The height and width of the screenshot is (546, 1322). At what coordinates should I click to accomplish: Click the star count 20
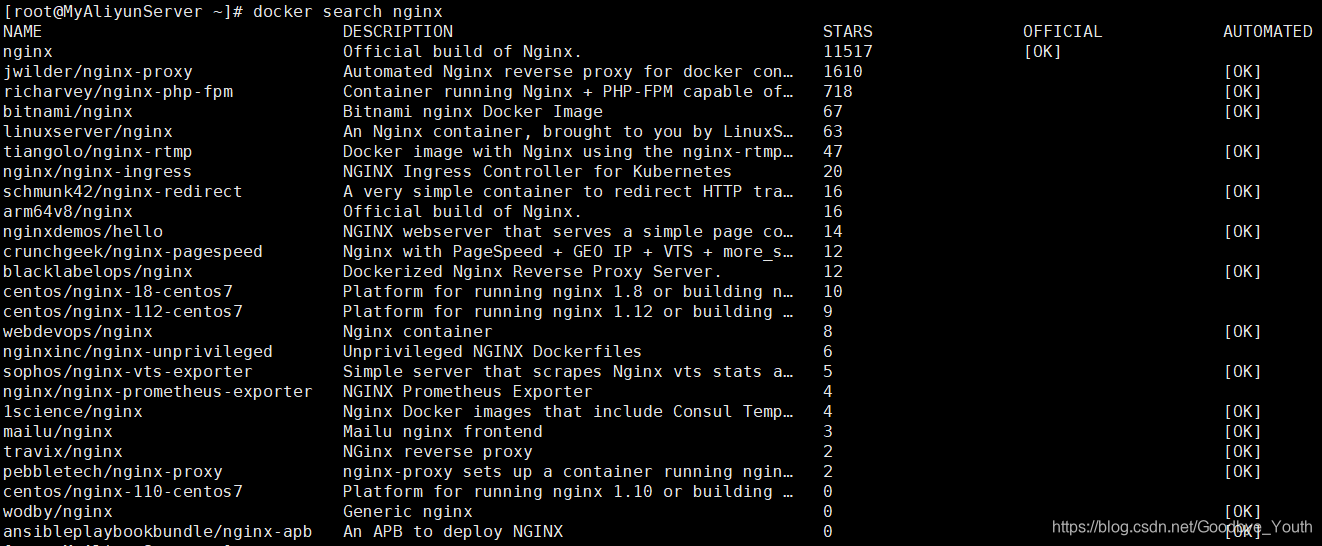[x=833, y=171]
